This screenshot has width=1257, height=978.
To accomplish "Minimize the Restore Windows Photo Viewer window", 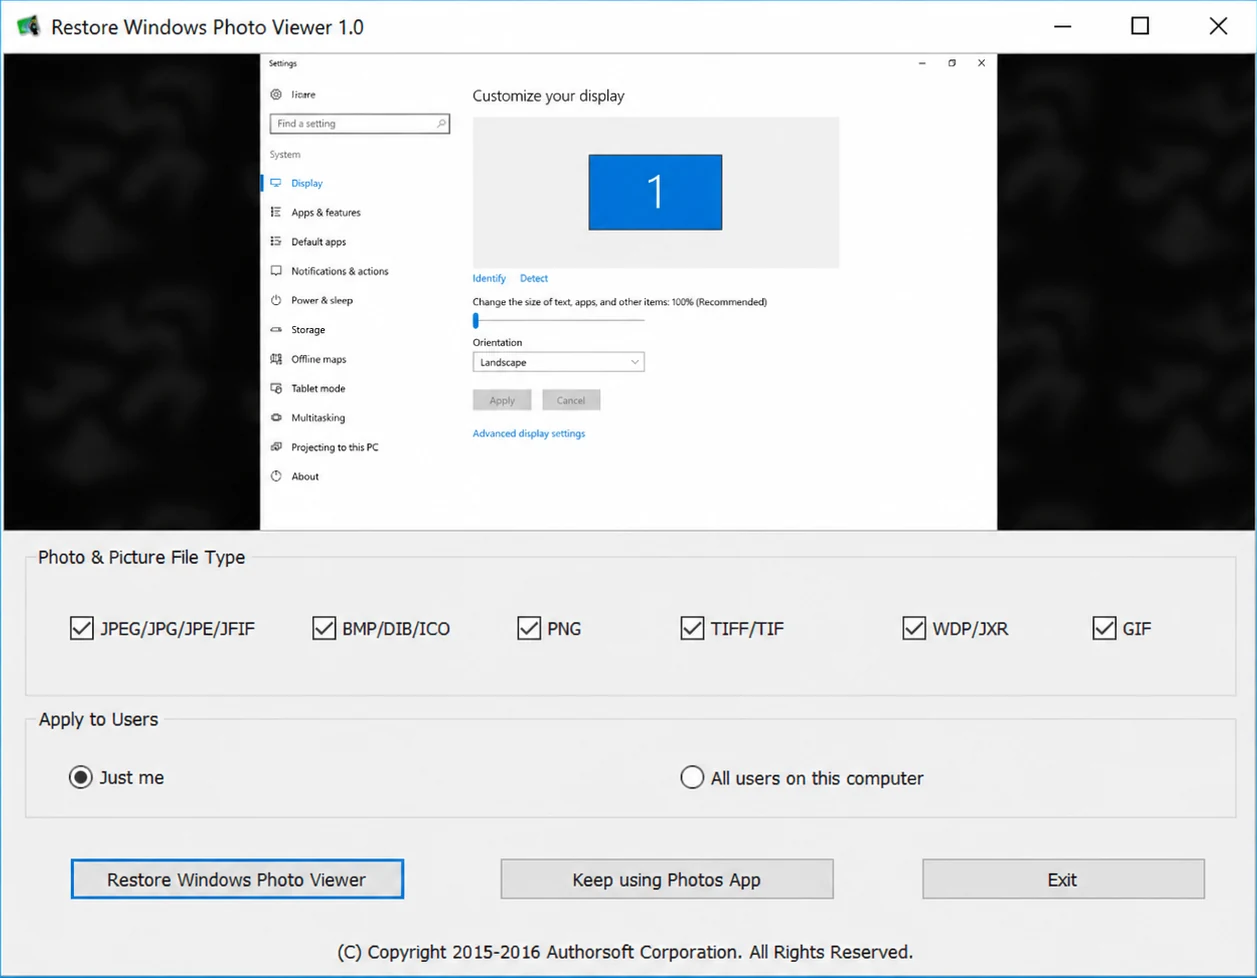I will point(1061,26).
